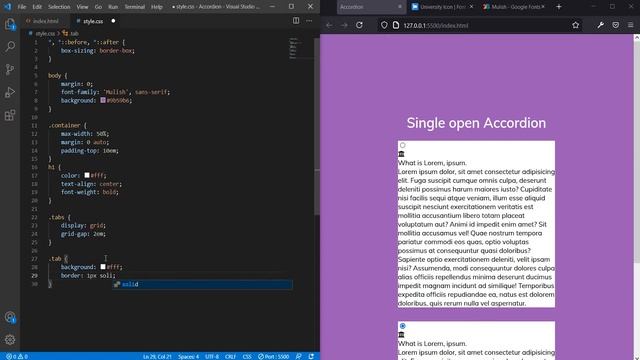Open the Selection menu
640x360 pixels.
tap(59, 7)
